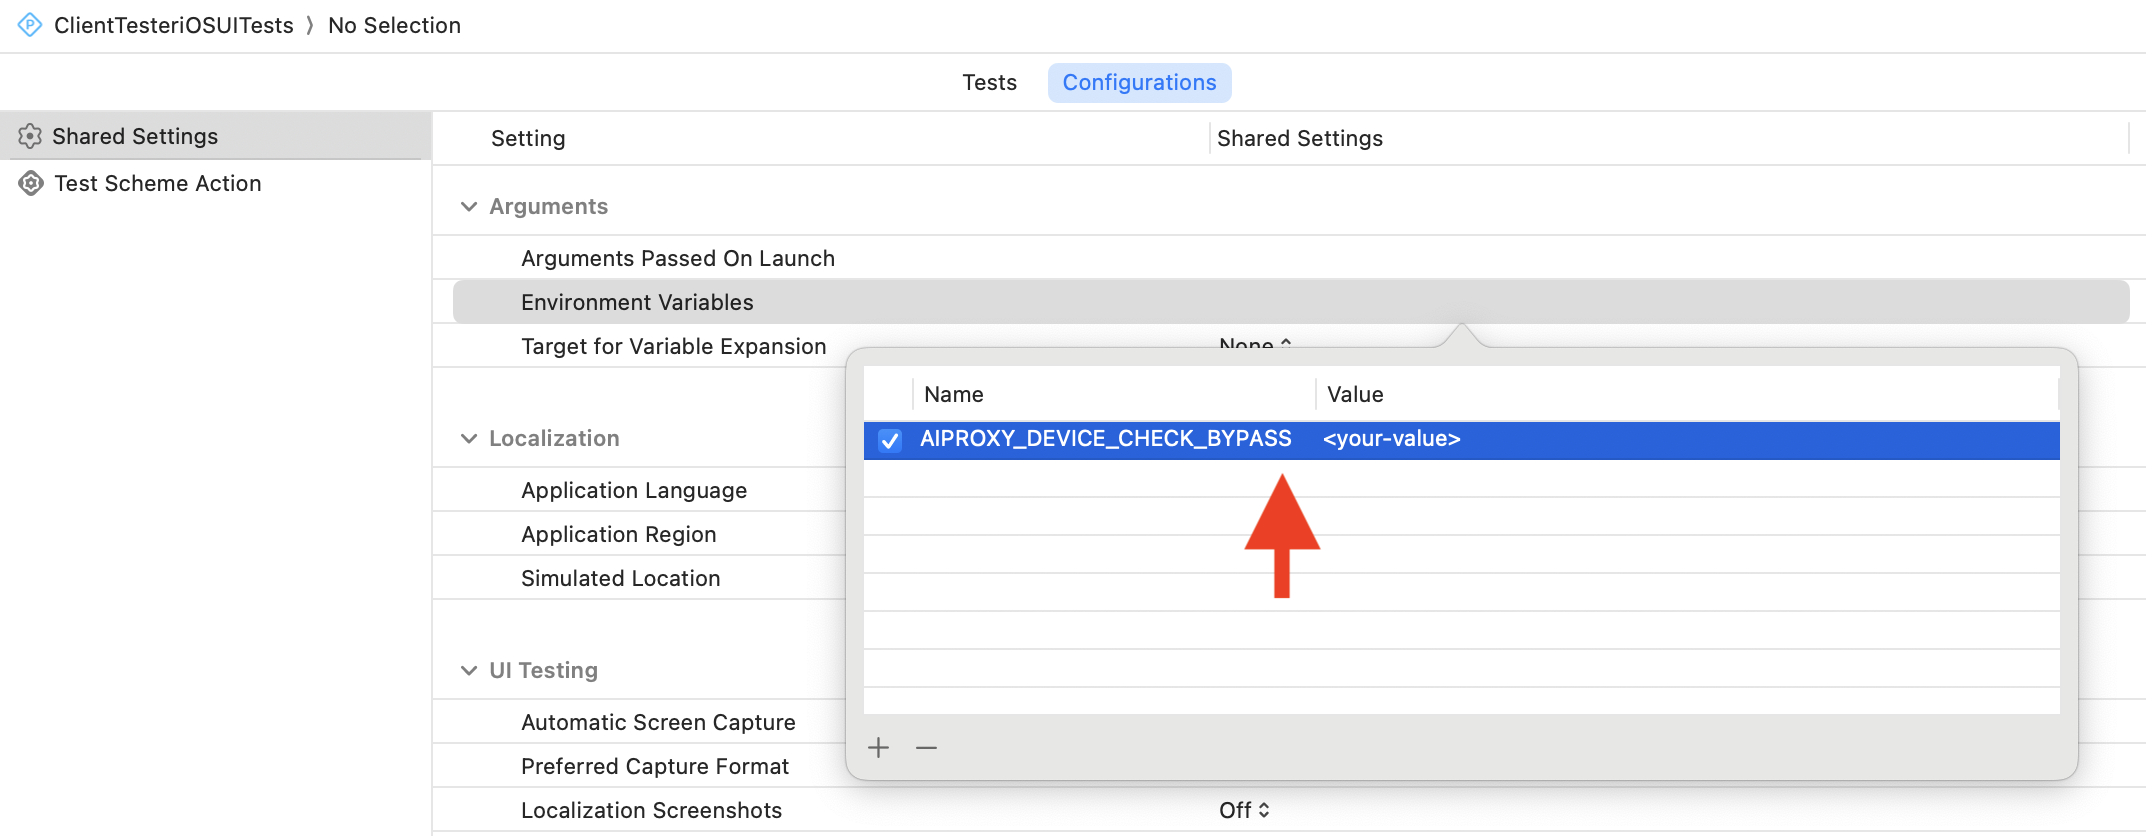Click the Shared Settings gear icon
Screen dimensions: 2146x836
coord(30,136)
